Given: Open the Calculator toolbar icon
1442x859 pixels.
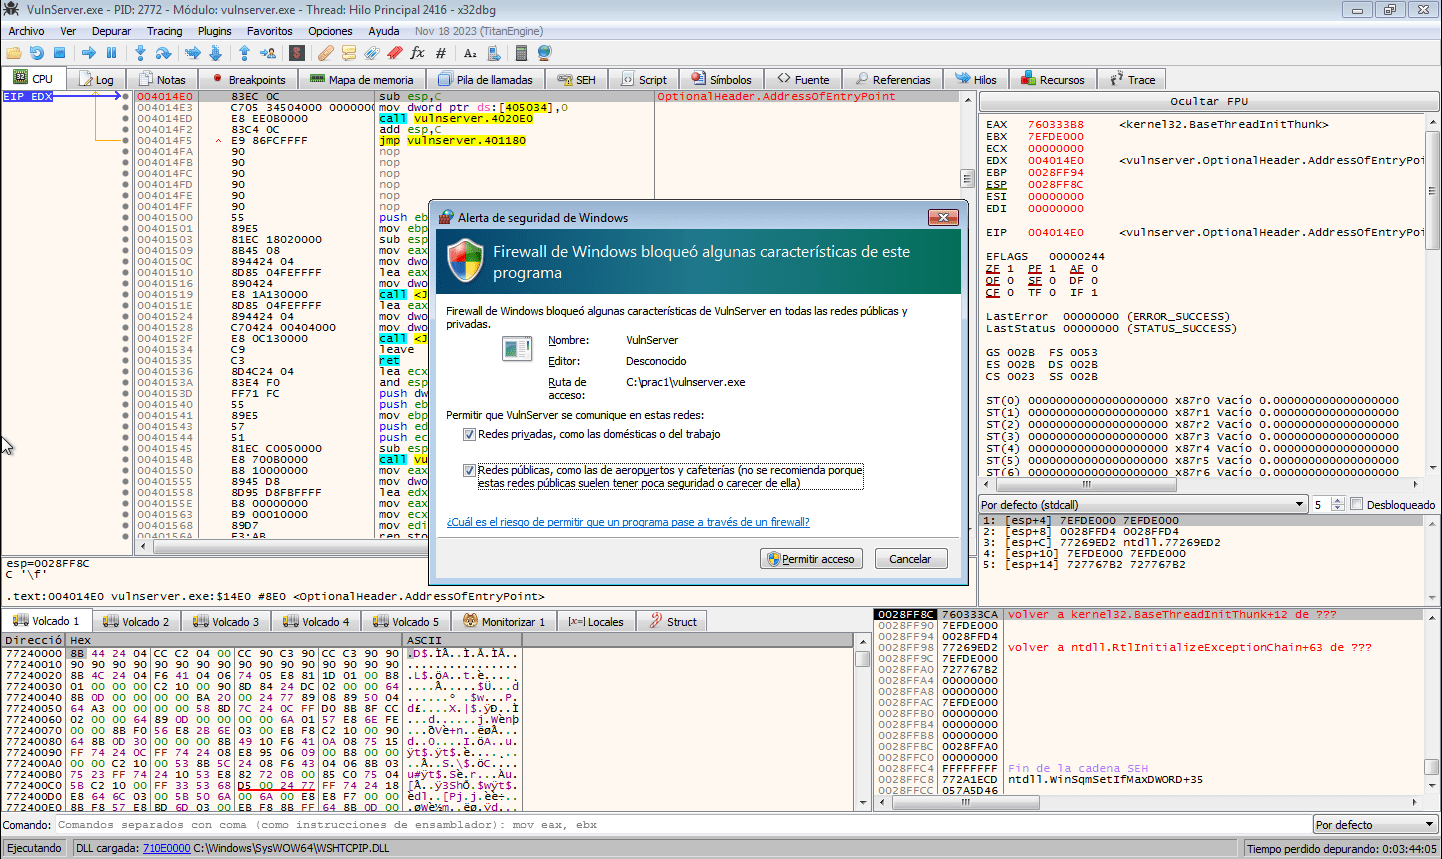Looking at the screenshot, I should pyautogui.click(x=521, y=53).
